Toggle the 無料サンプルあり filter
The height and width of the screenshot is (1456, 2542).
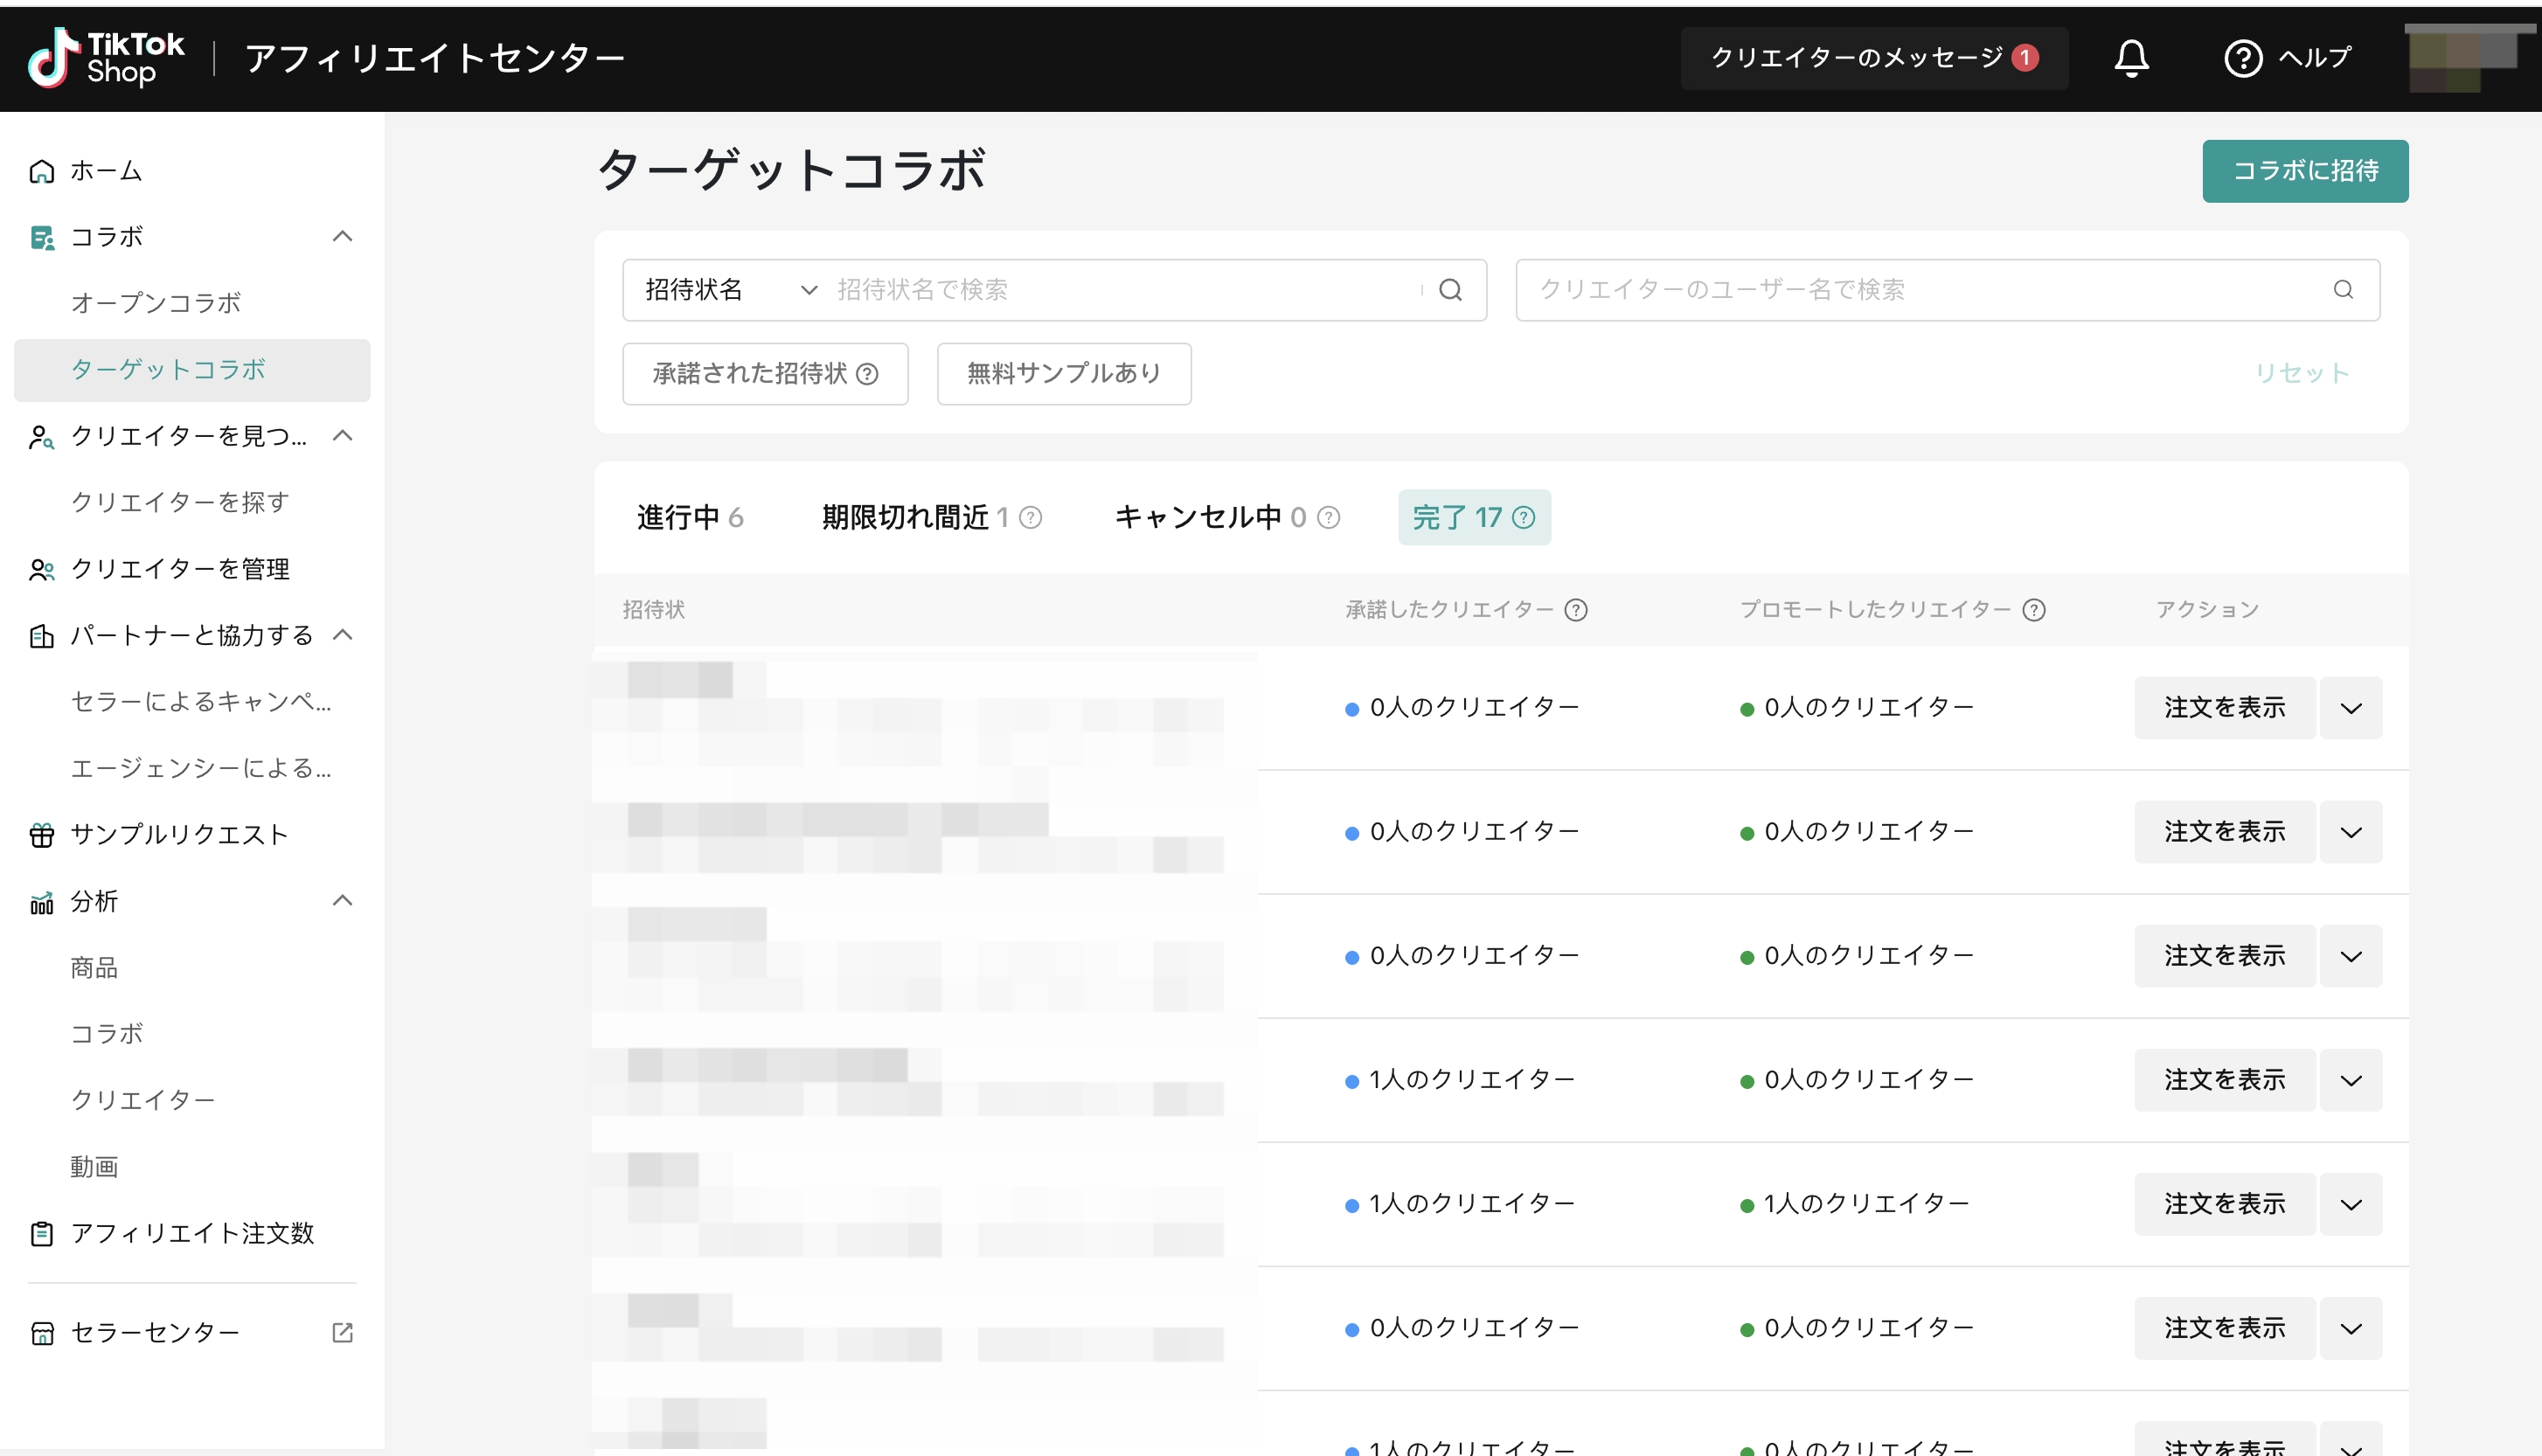1064,374
